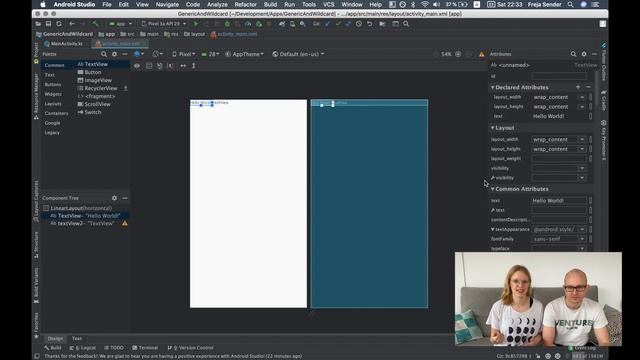This screenshot has height=360, width=640.
Task: Select RecyclerView in the palette list
Action: [x=98, y=88]
